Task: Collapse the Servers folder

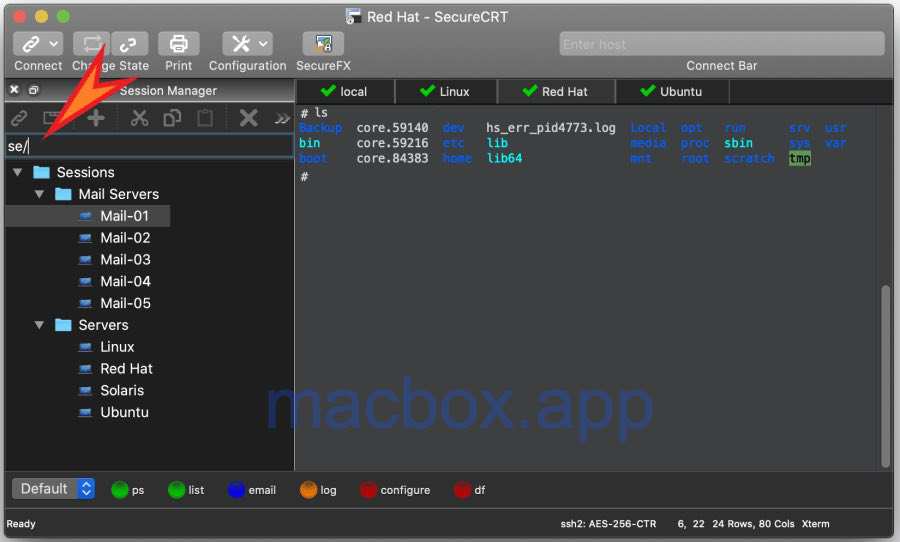Action: (39, 325)
